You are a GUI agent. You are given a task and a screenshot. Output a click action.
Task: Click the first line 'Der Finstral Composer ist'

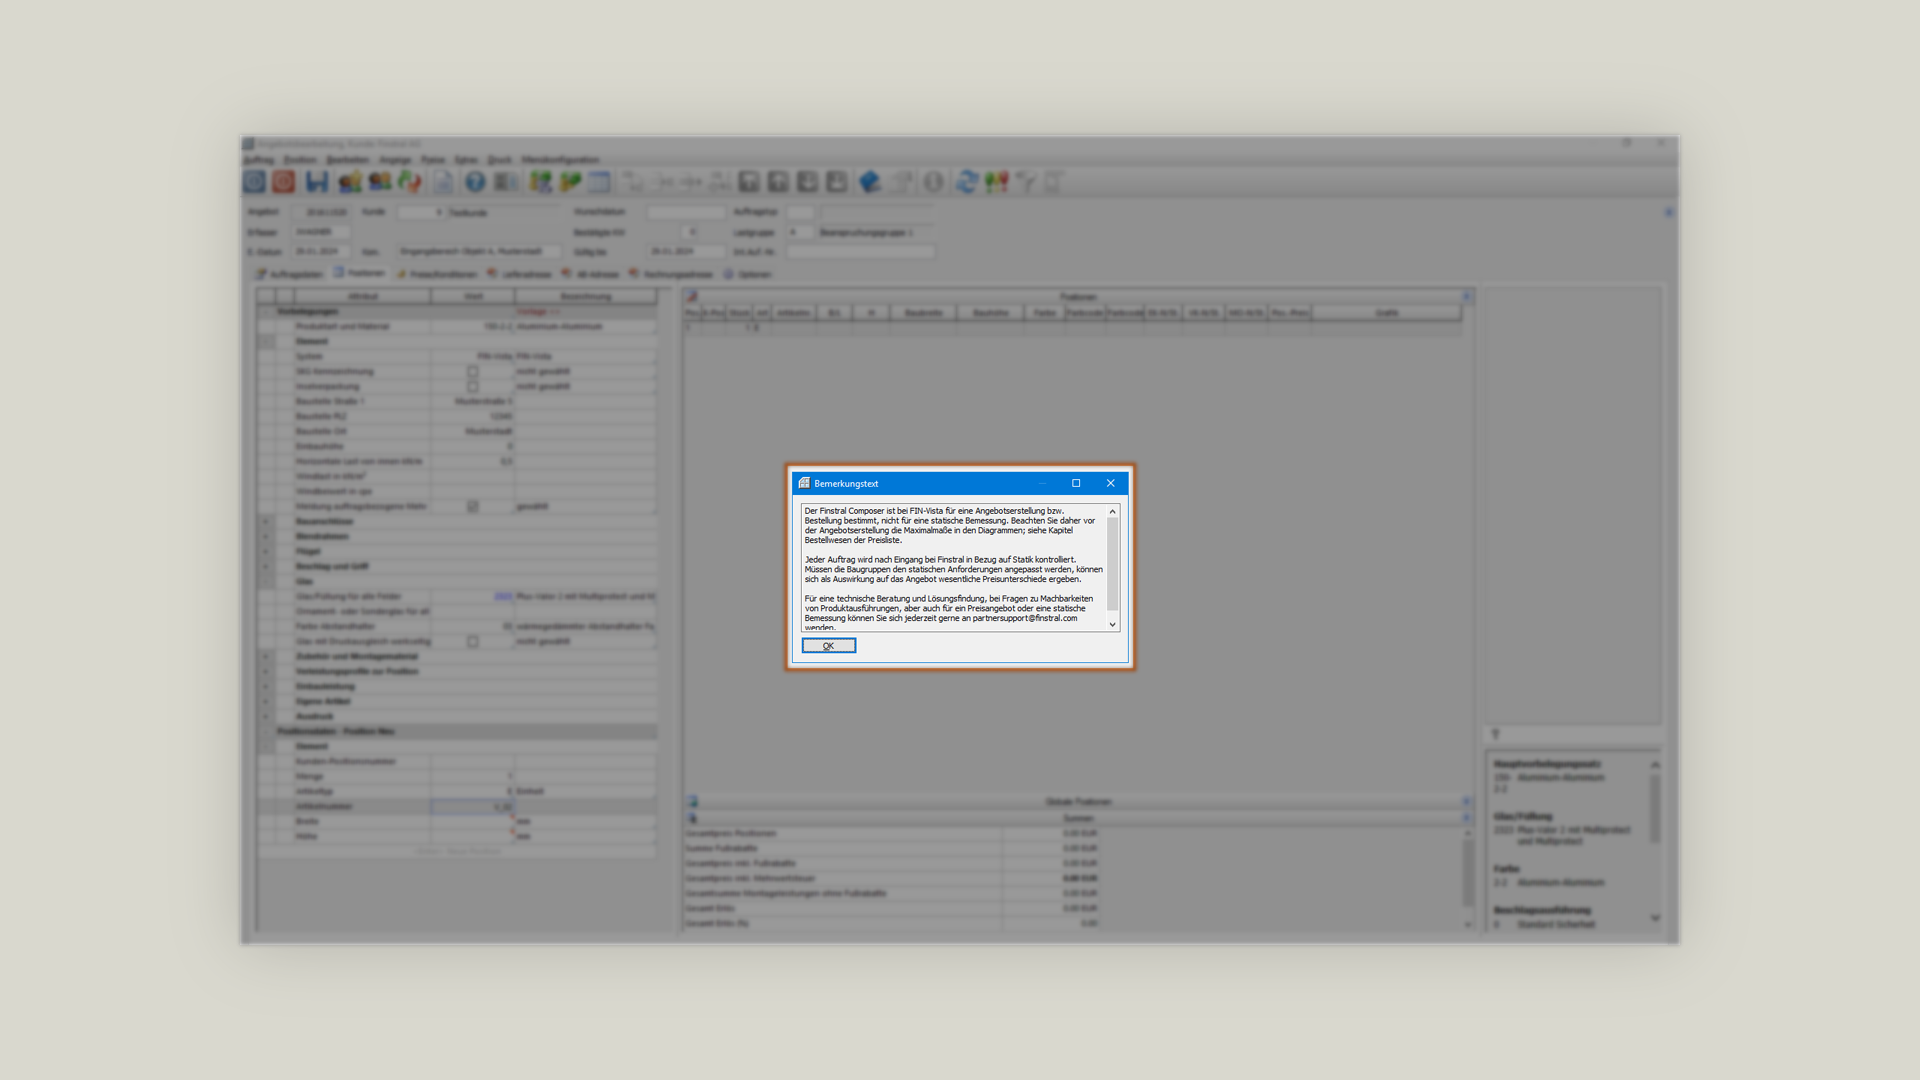coord(934,511)
